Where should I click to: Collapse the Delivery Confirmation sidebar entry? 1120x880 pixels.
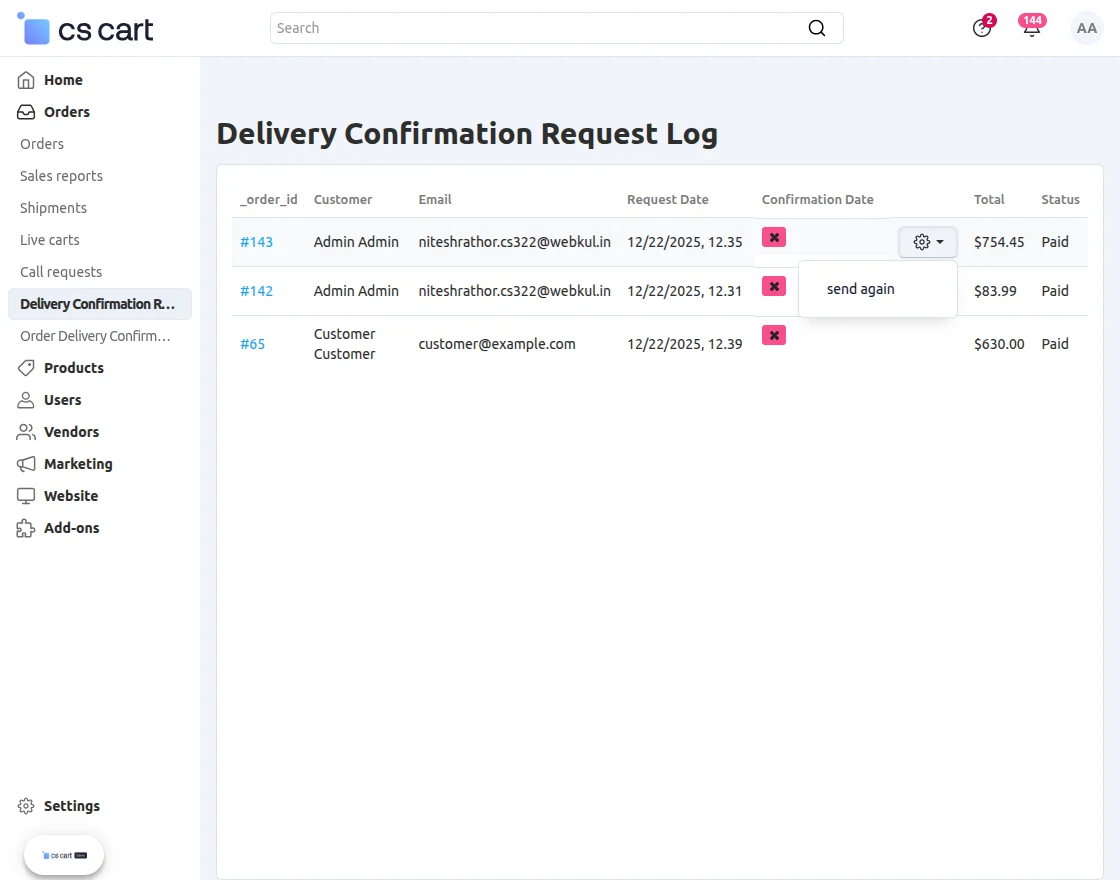tap(100, 304)
